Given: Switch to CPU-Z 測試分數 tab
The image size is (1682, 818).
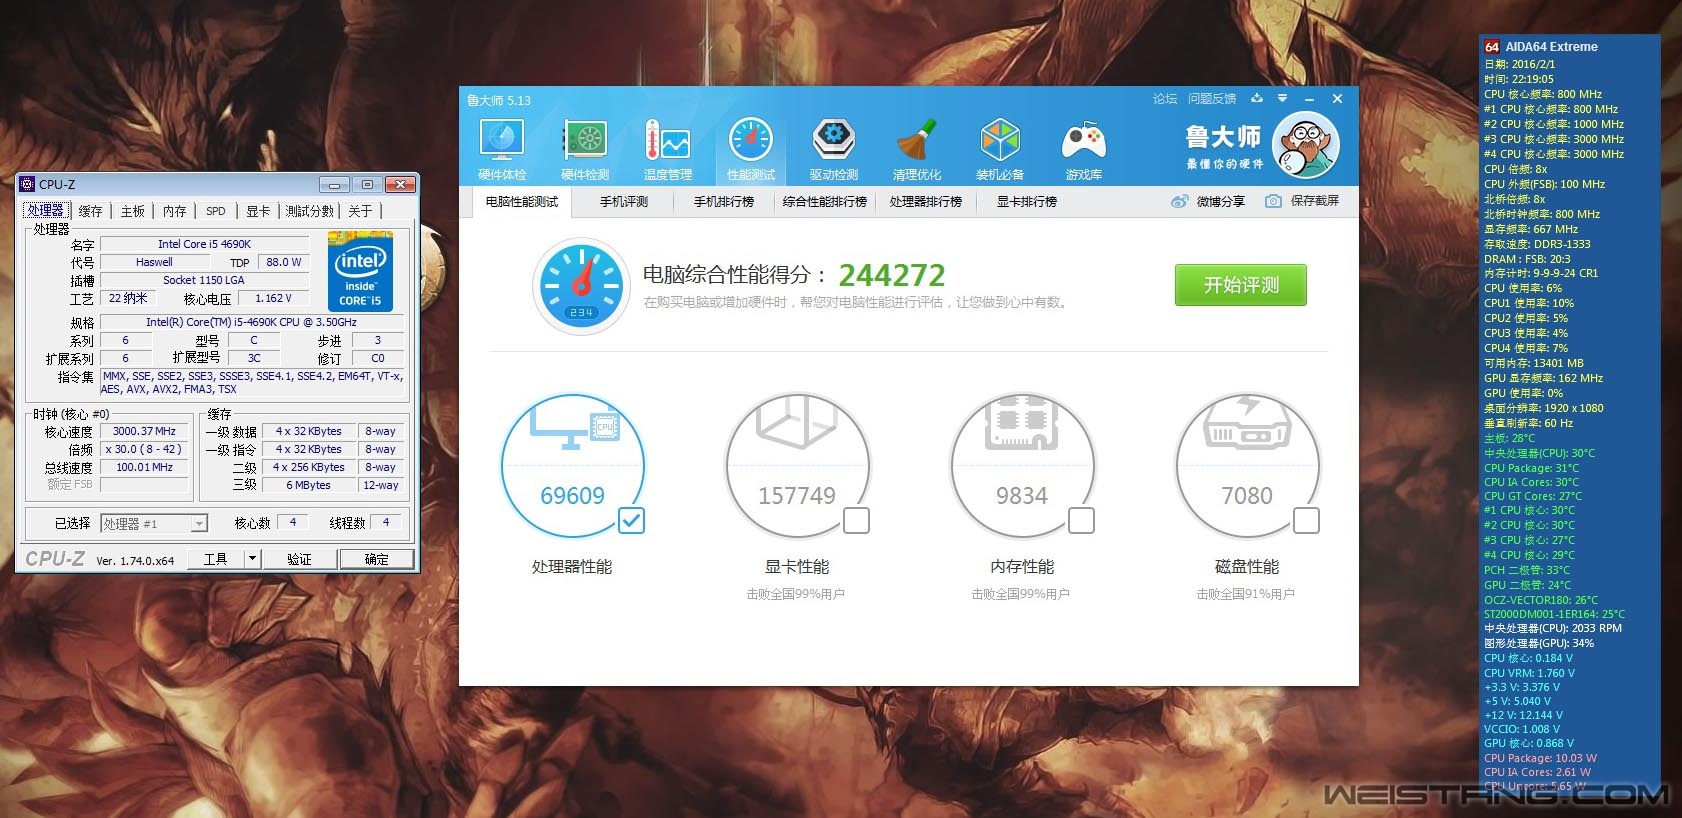Looking at the screenshot, I should coord(309,211).
